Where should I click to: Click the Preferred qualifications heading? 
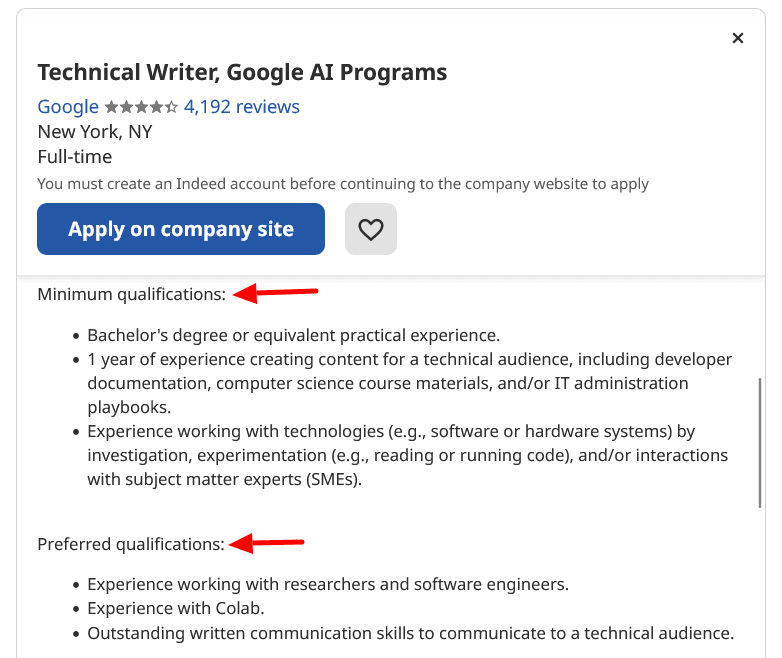[131, 544]
